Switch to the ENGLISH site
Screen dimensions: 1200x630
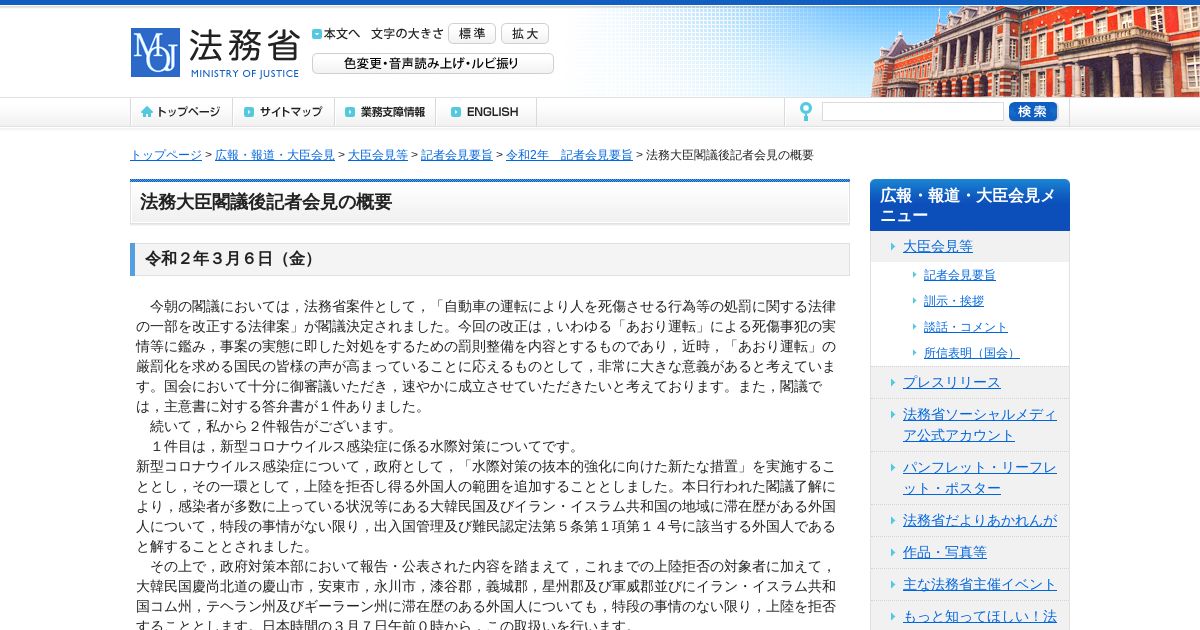tap(486, 112)
